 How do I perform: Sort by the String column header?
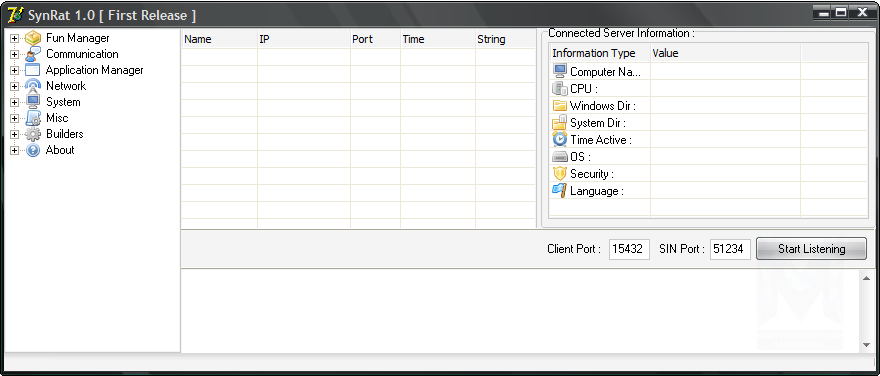[x=506, y=39]
